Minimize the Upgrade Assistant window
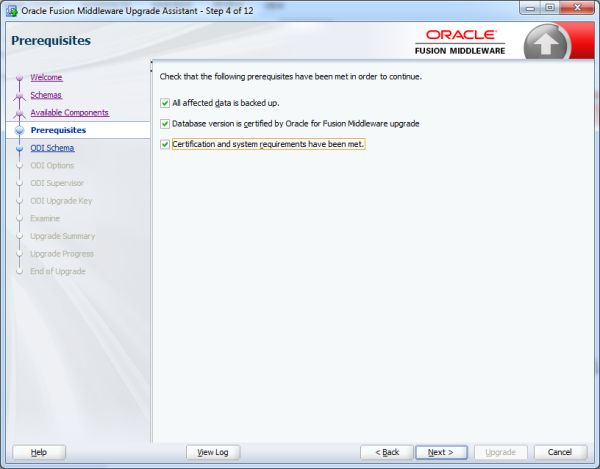The image size is (600, 469). click(x=530, y=8)
